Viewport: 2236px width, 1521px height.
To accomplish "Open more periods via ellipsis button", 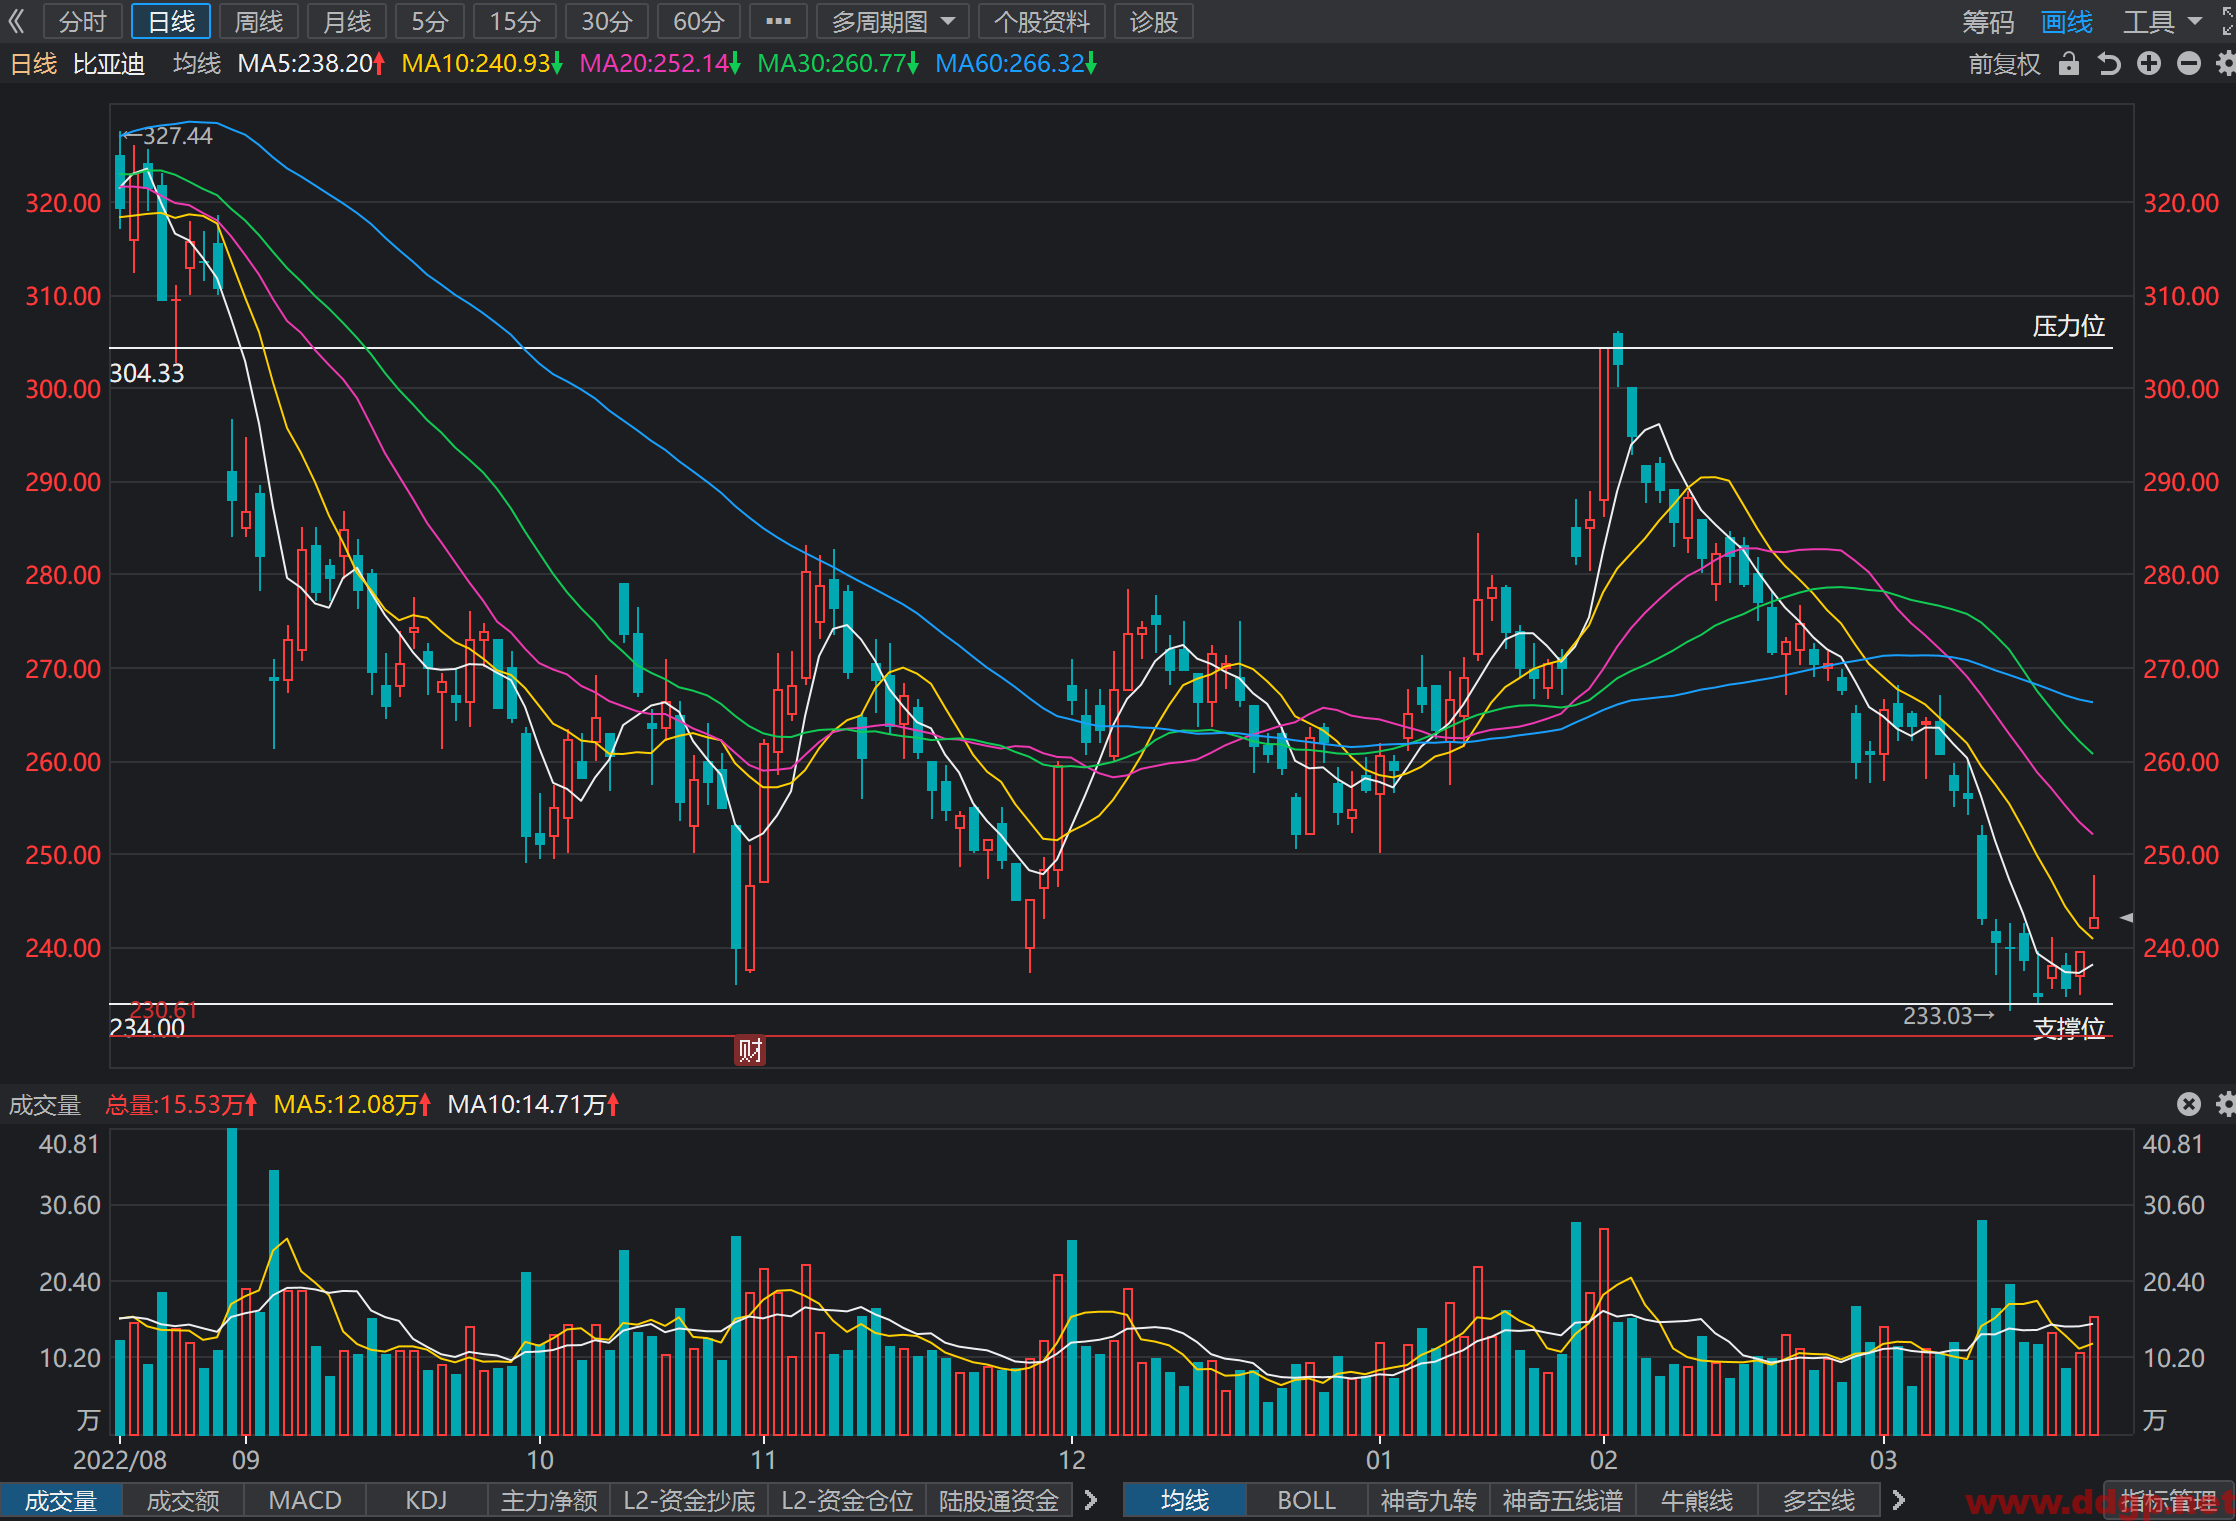I will 778,21.
